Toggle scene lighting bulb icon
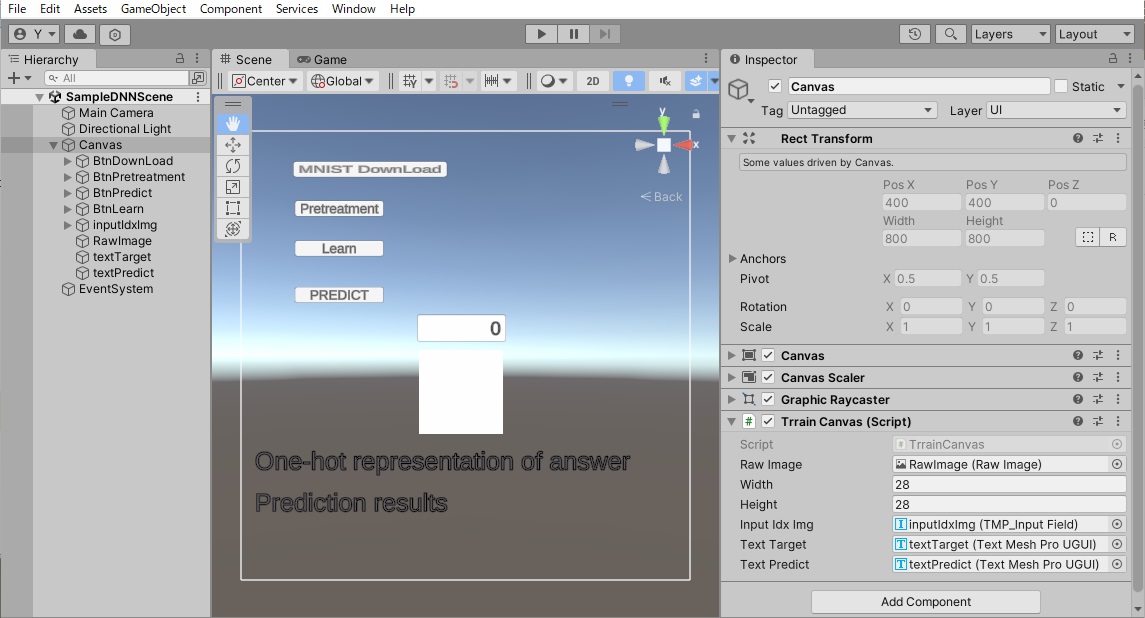 coord(628,81)
